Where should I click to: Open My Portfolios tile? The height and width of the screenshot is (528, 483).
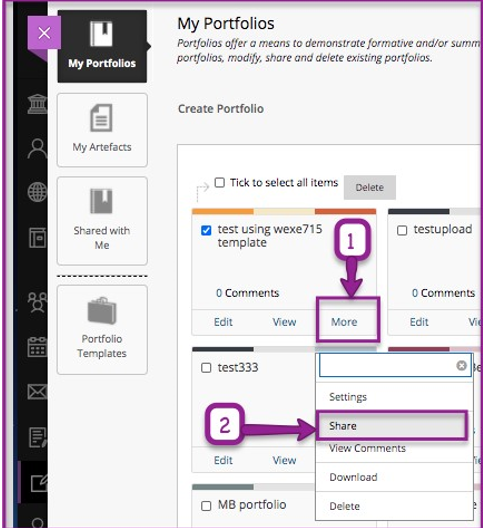point(102,46)
